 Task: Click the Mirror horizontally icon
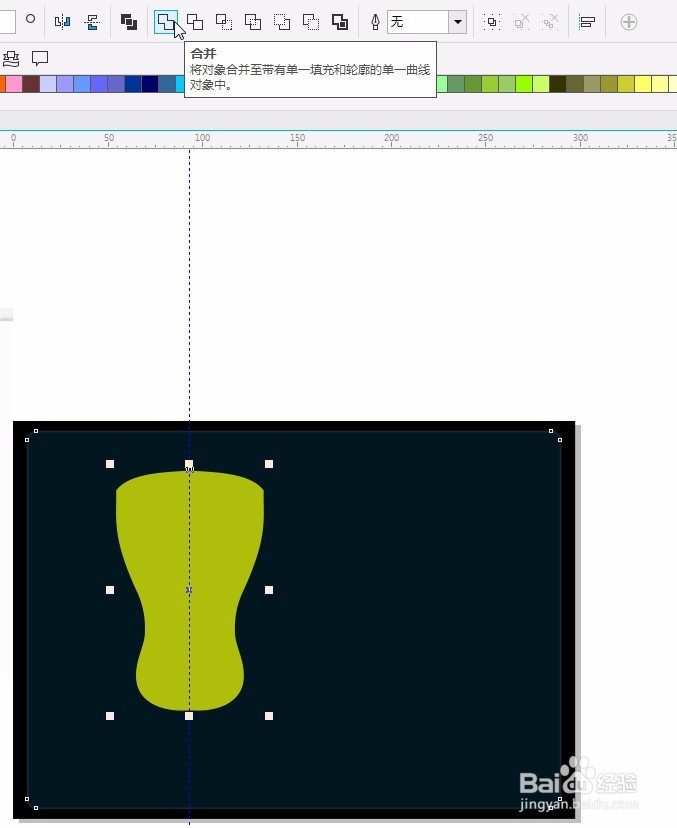62,22
